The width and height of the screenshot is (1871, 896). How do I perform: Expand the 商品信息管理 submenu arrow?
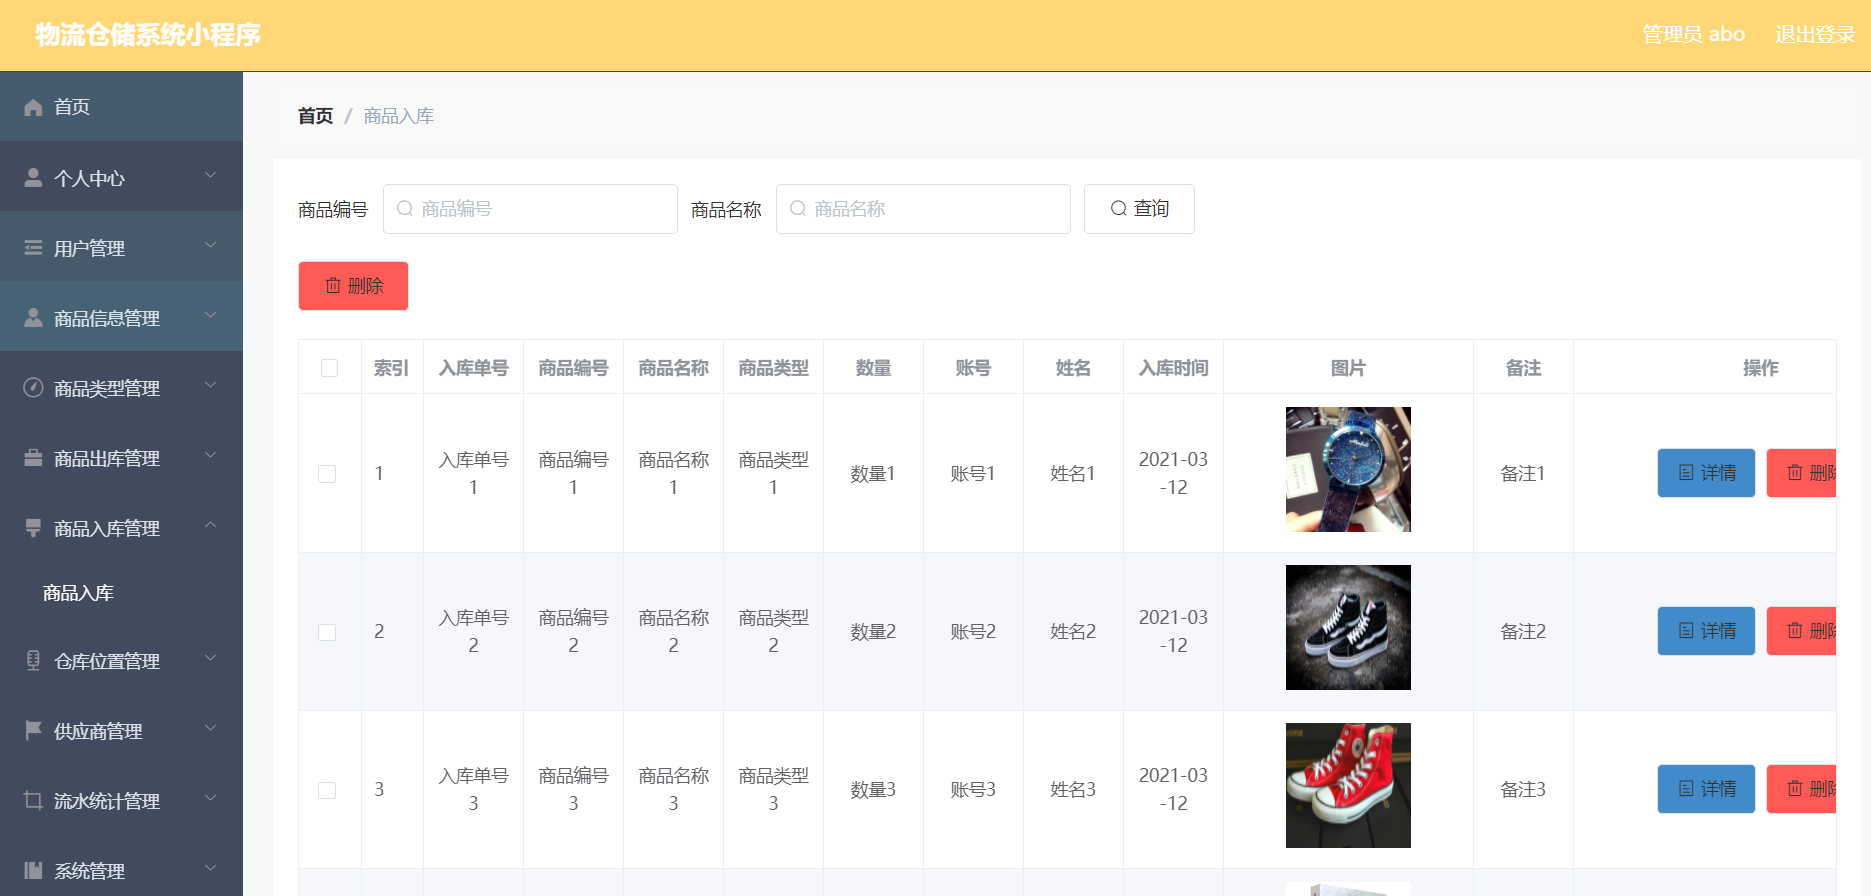coord(210,316)
